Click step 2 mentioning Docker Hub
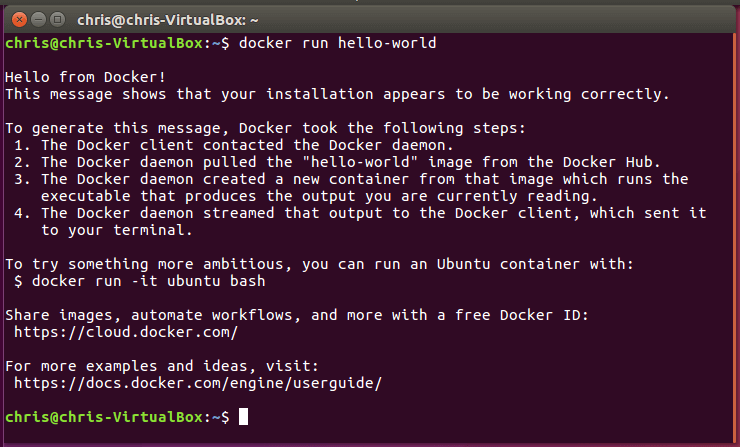The height and width of the screenshot is (447, 740). coord(337,162)
